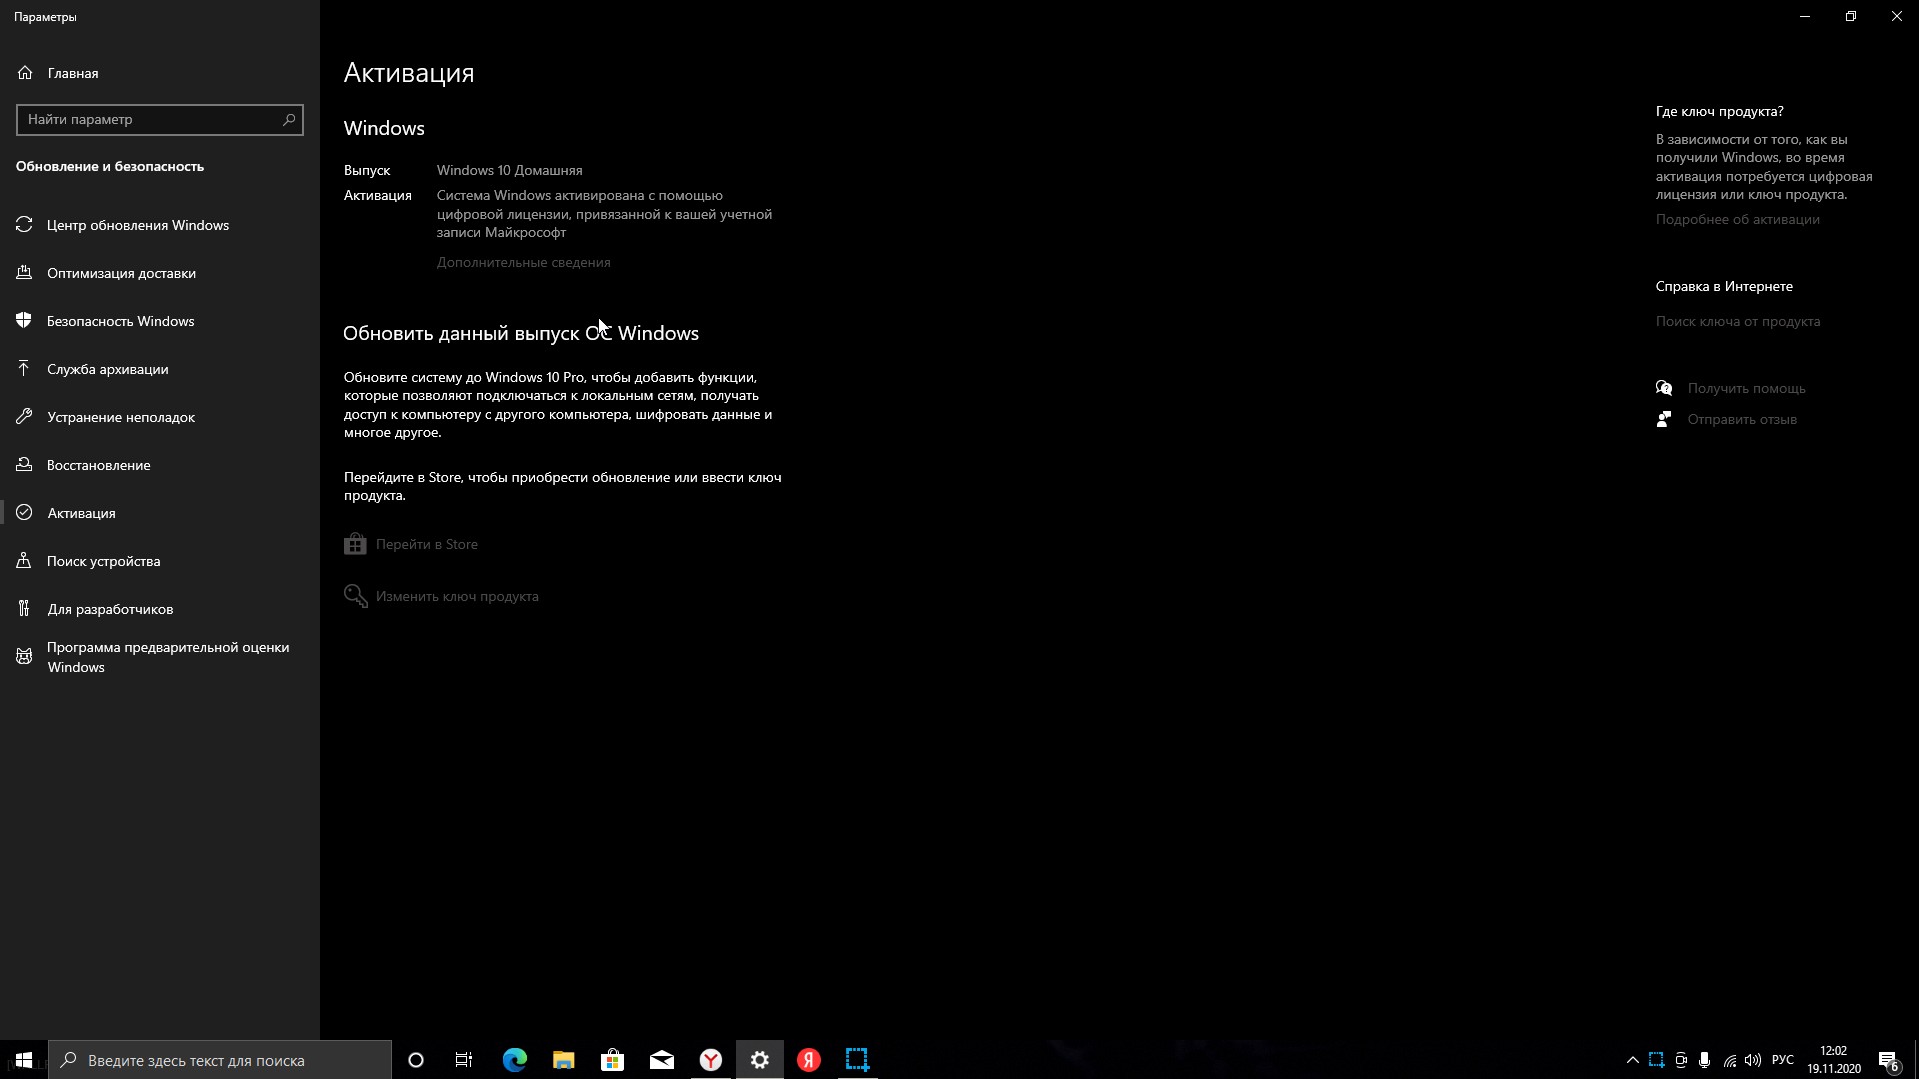The width and height of the screenshot is (1919, 1079).
Task: Select Устранение неполадок menu item
Action: click(x=121, y=417)
